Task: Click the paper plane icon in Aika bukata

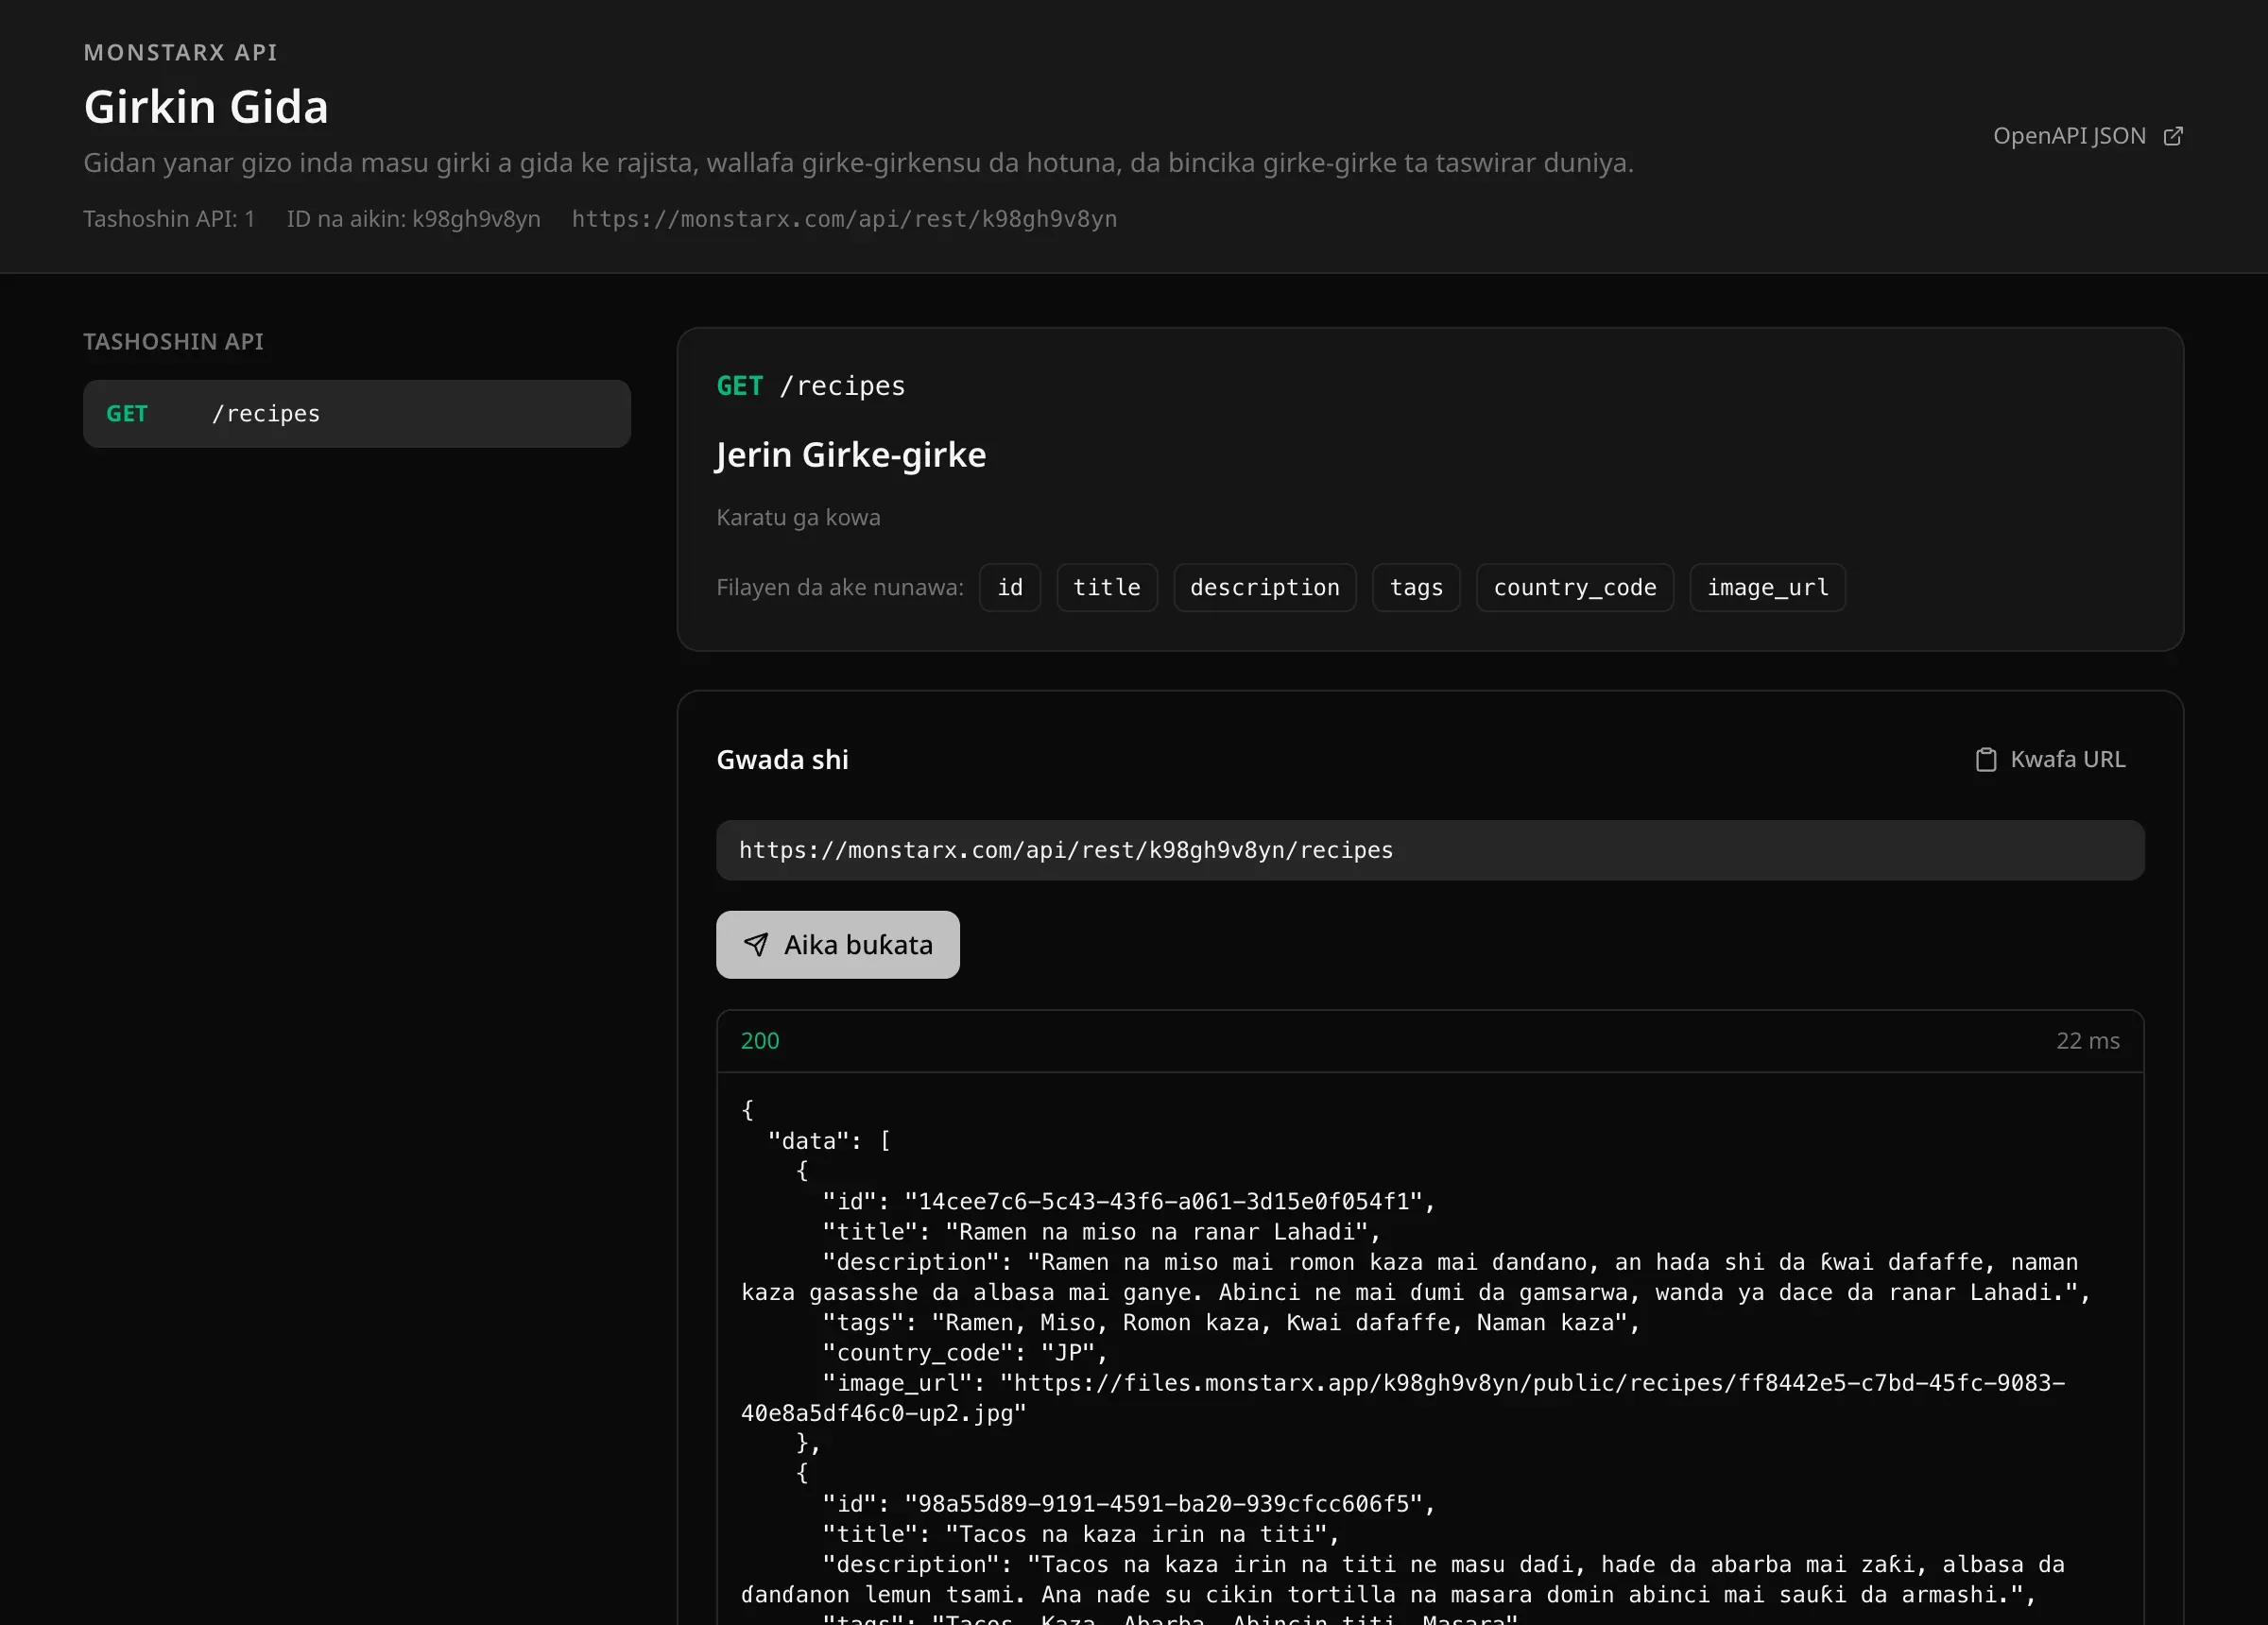Action: point(756,944)
